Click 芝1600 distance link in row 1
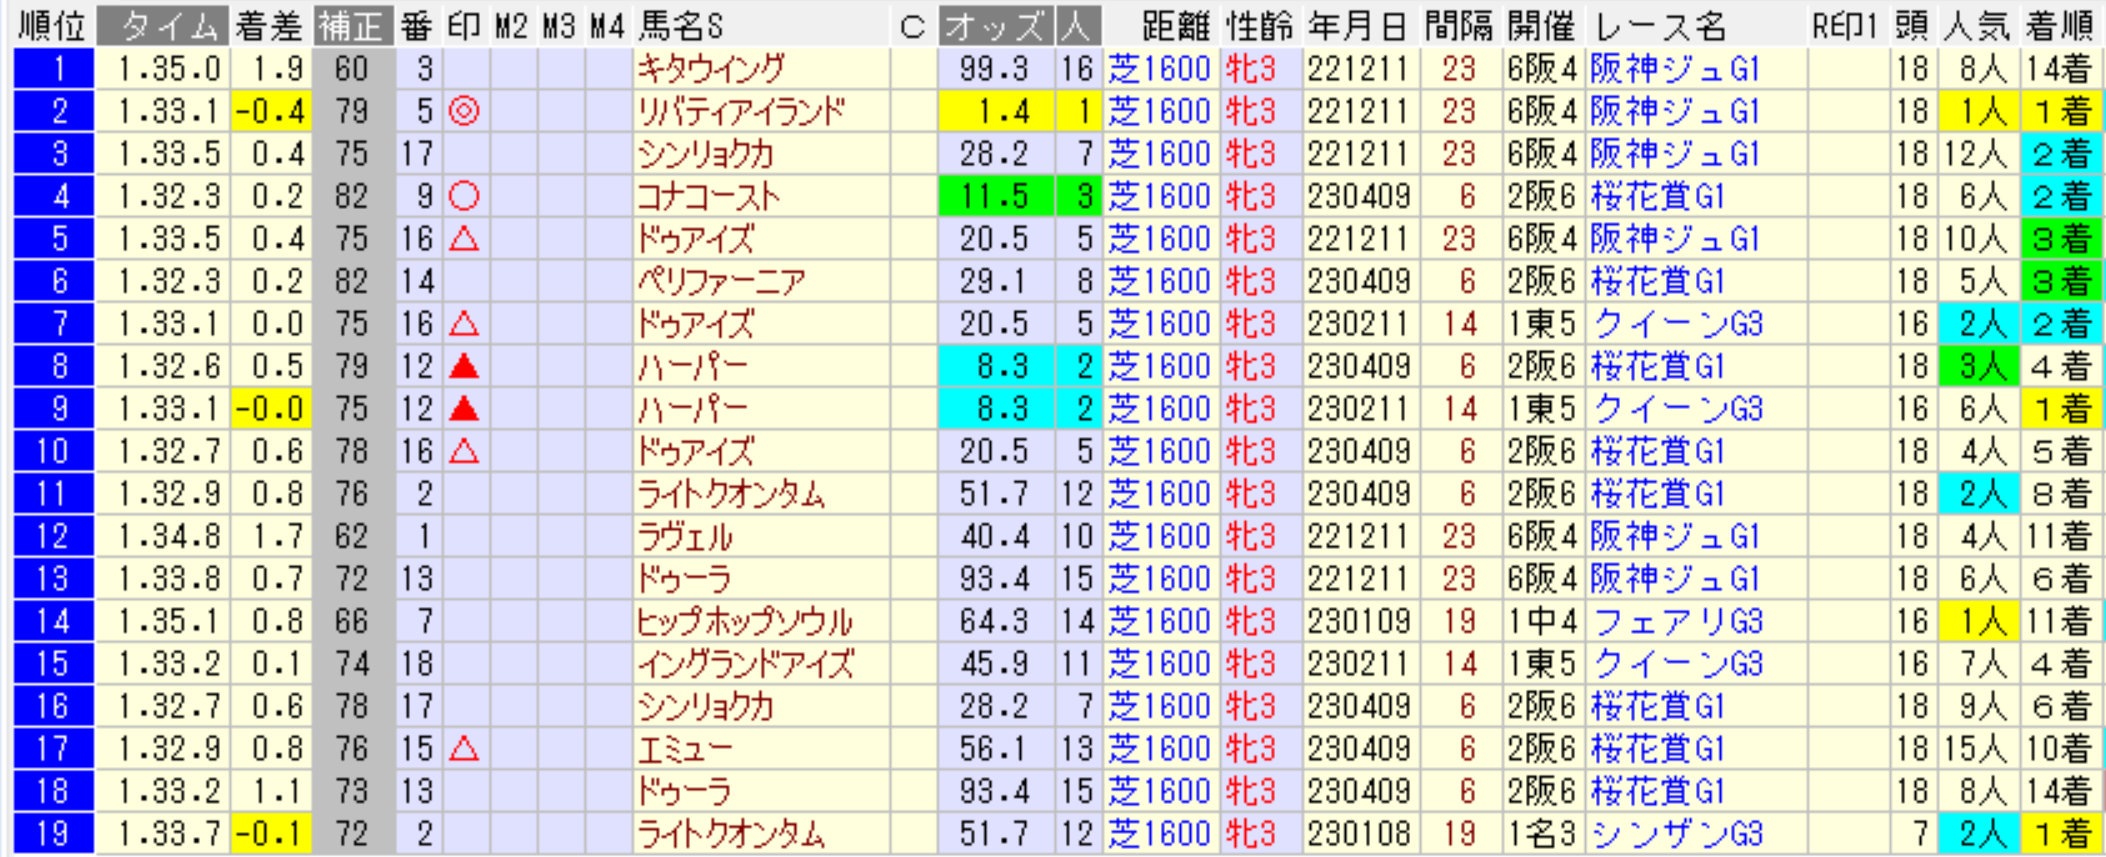Image resolution: width=2106 pixels, height=857 pixels. coord(1160,69)
